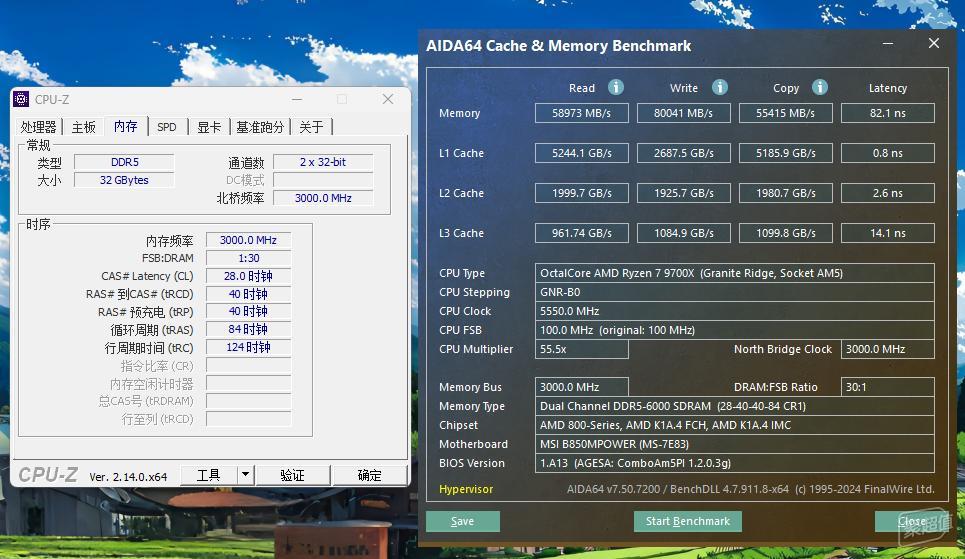The image size is (965, 559).
Task: Click the L1 Cache Latency value 0.8 ns
Action: pos(887,153)
